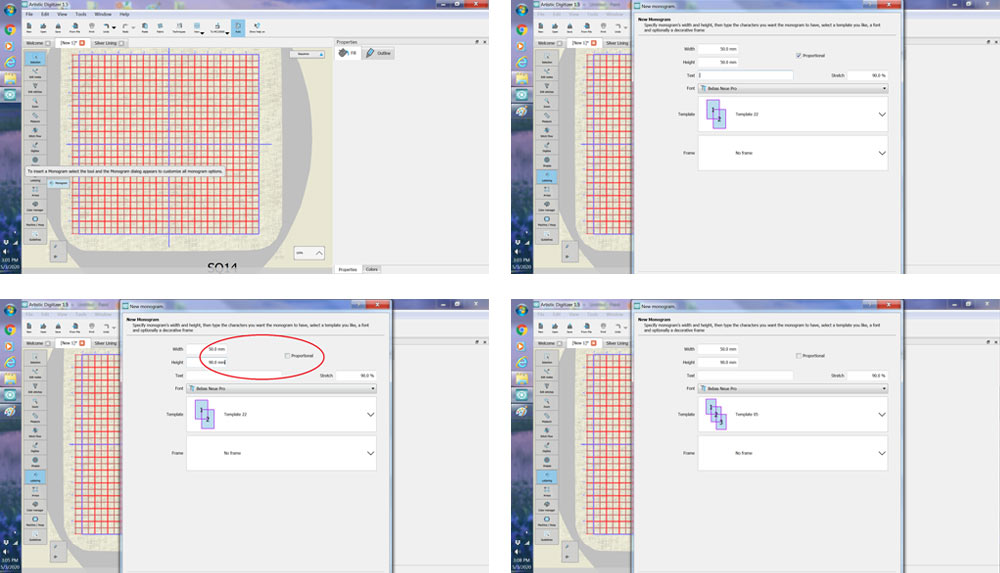
Task: Uncheck the ticked Proportional checkbox
Action: point(797,55)
